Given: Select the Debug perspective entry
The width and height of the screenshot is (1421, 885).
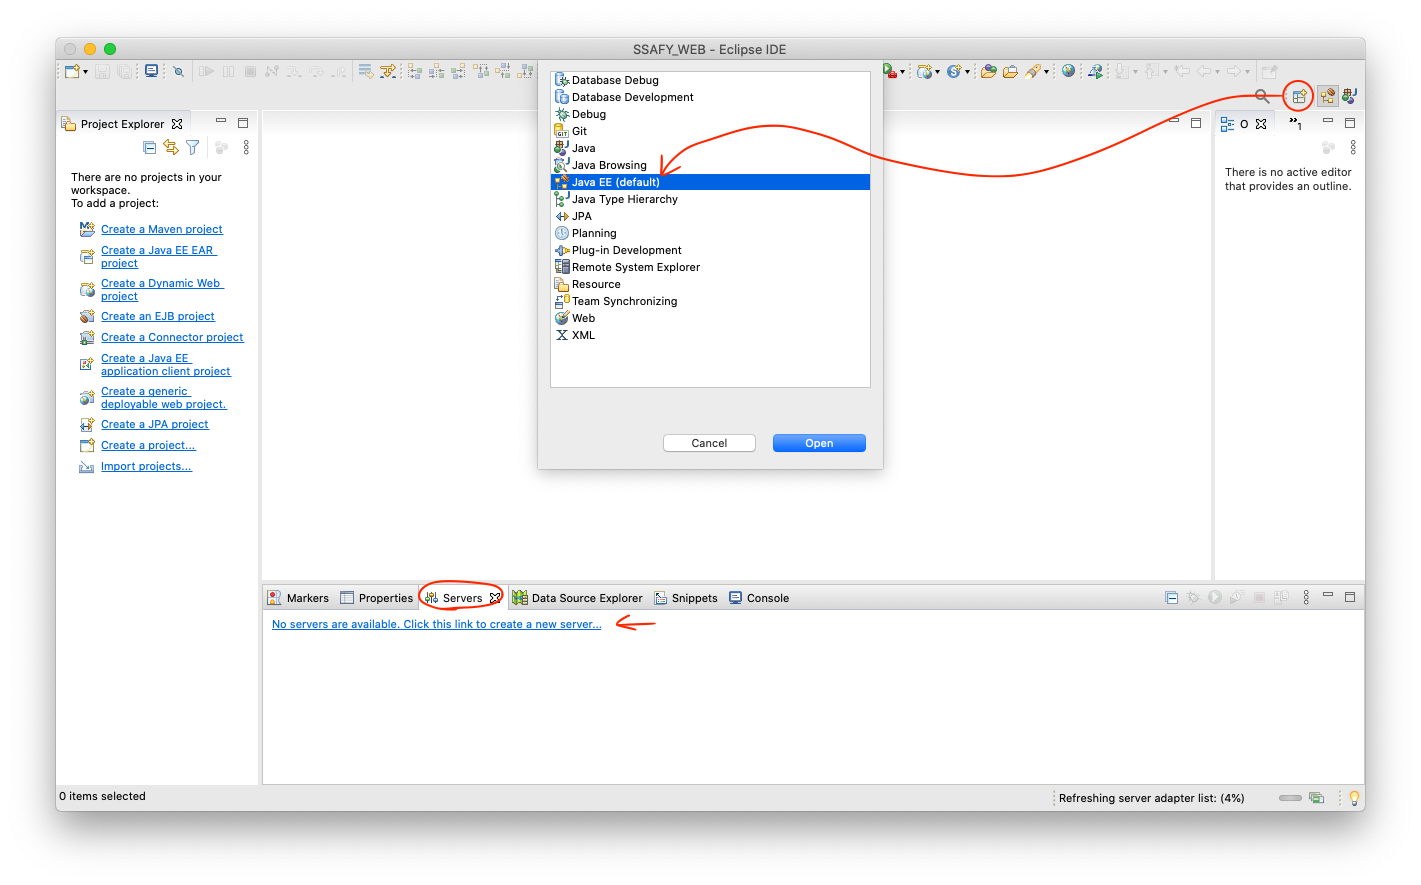Looking at the screenshot, I should (710, 114).
